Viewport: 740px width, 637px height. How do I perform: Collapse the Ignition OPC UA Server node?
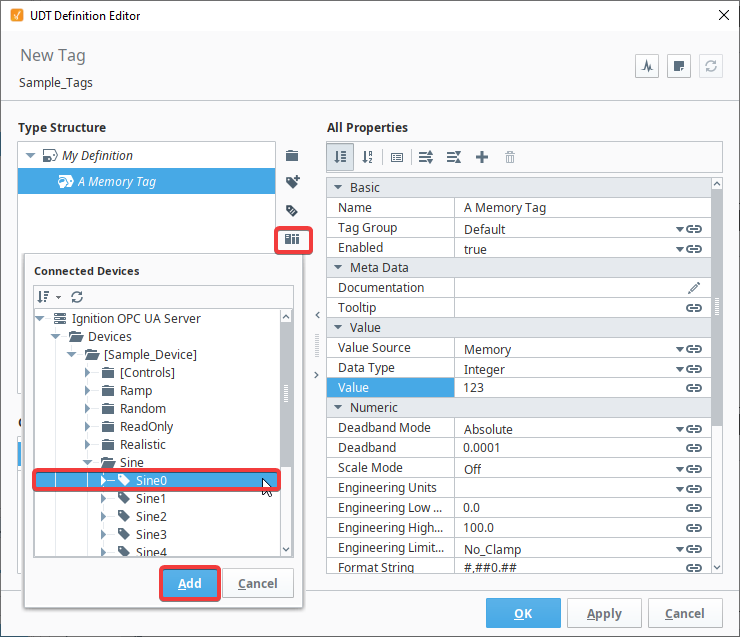pyautogui.click(x=40, y=318)
